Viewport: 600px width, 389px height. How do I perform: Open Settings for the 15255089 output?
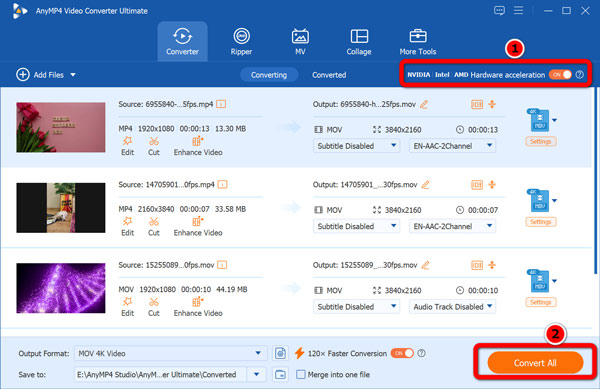tap(541, 302)
